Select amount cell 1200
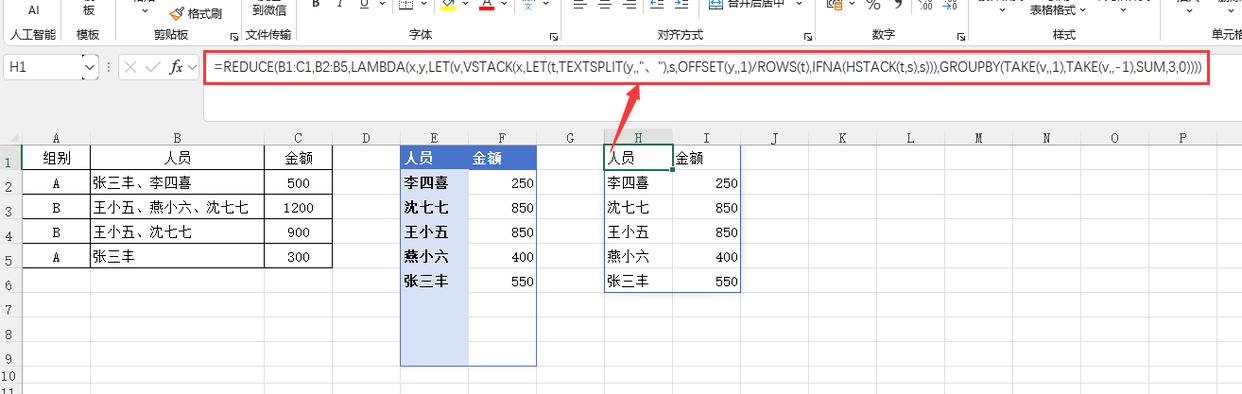1242x394 pixels. (298, 208)
